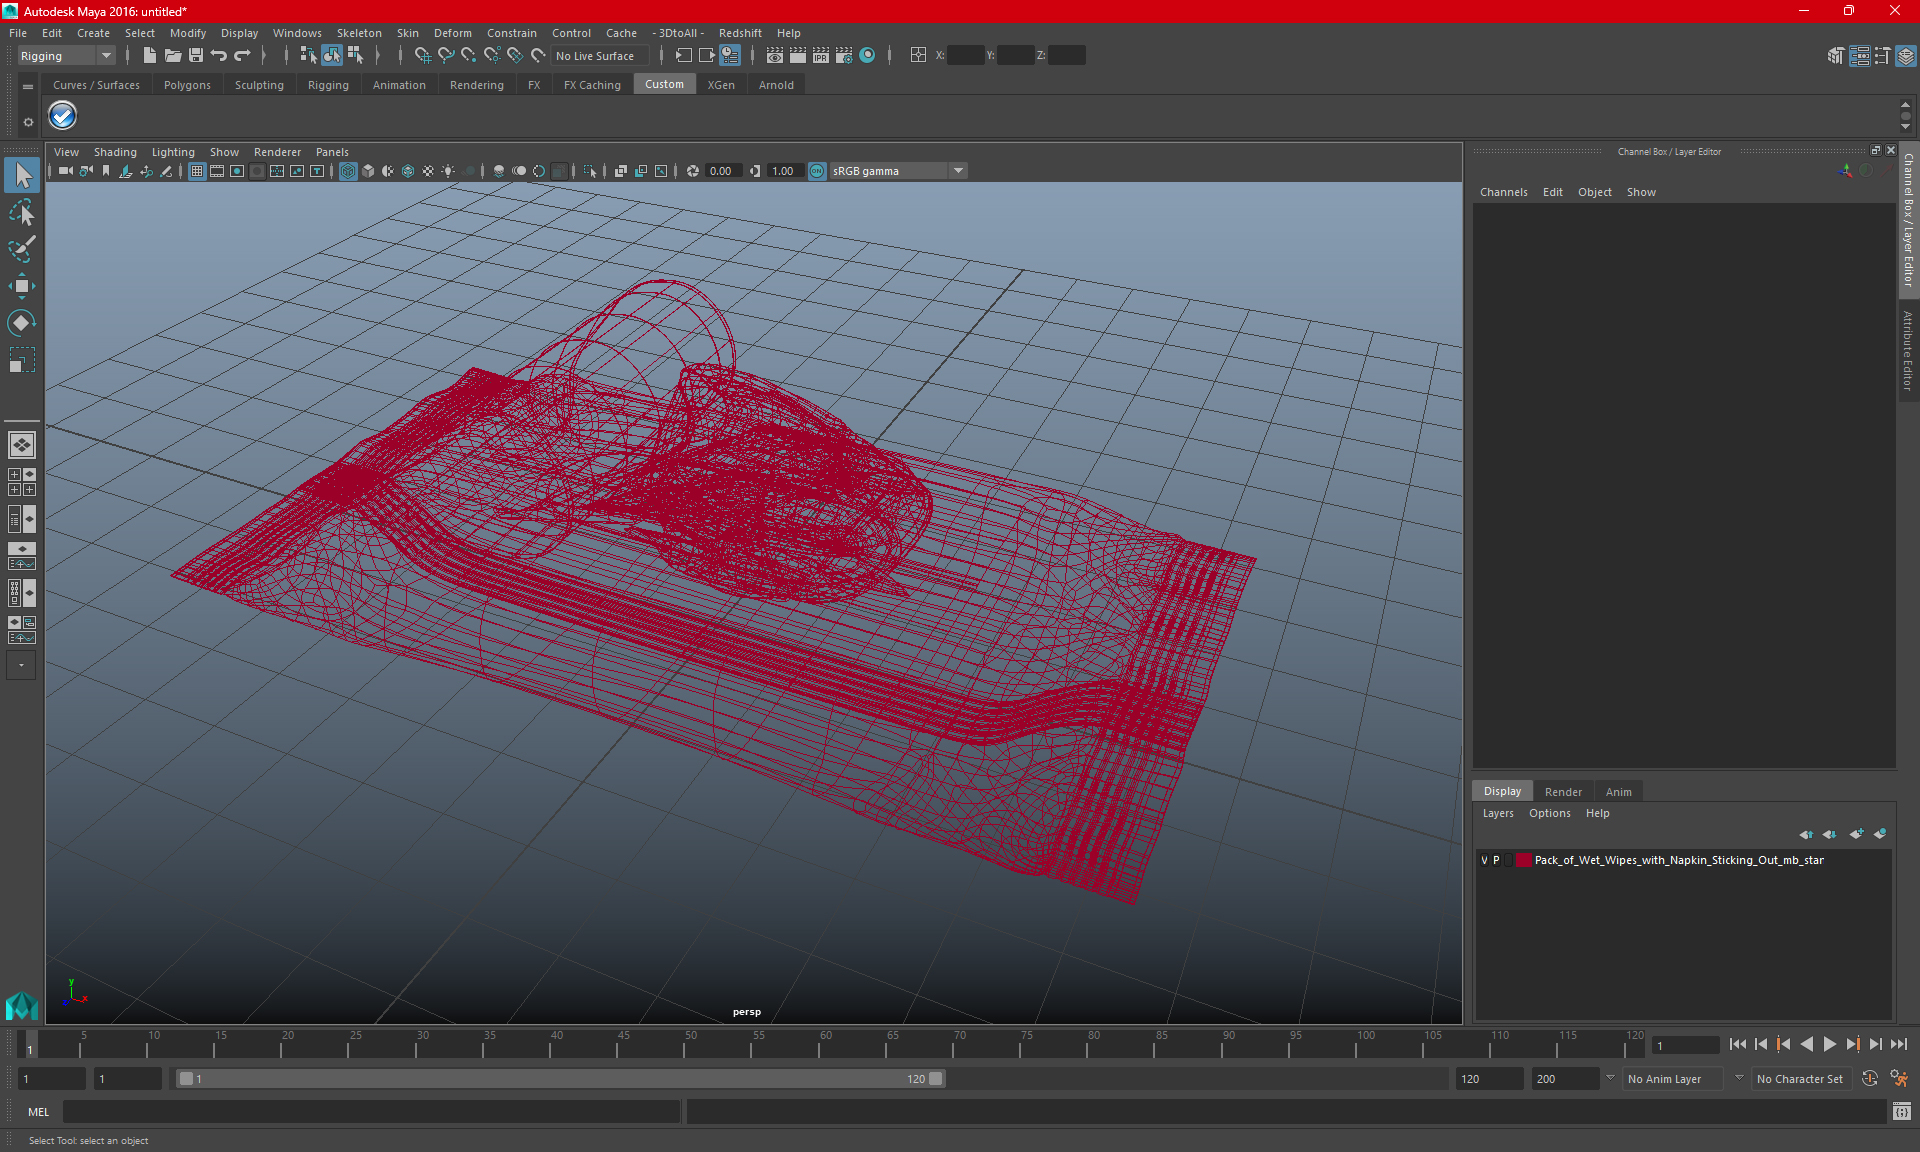Viewport: 1920px width, 1152px height.
Task: Activate the Rotate tool
Action: click(x=22, y=323)
